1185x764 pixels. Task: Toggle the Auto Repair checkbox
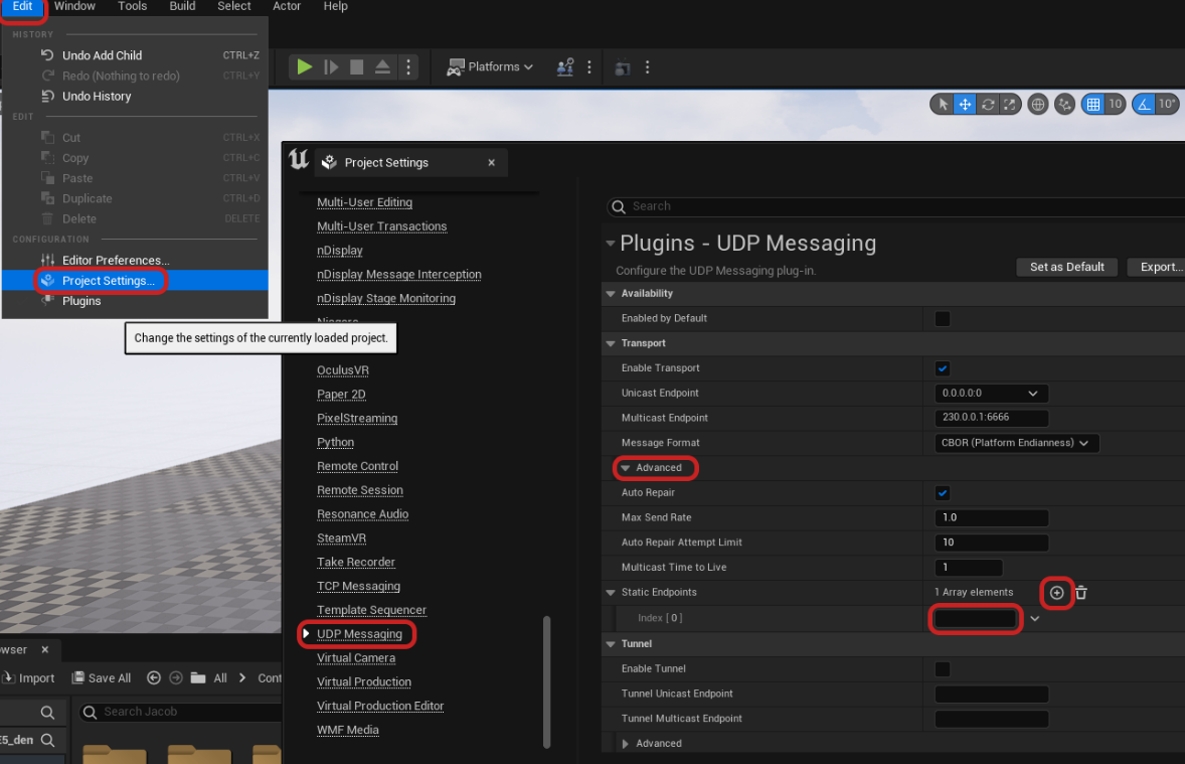point(942,493)
